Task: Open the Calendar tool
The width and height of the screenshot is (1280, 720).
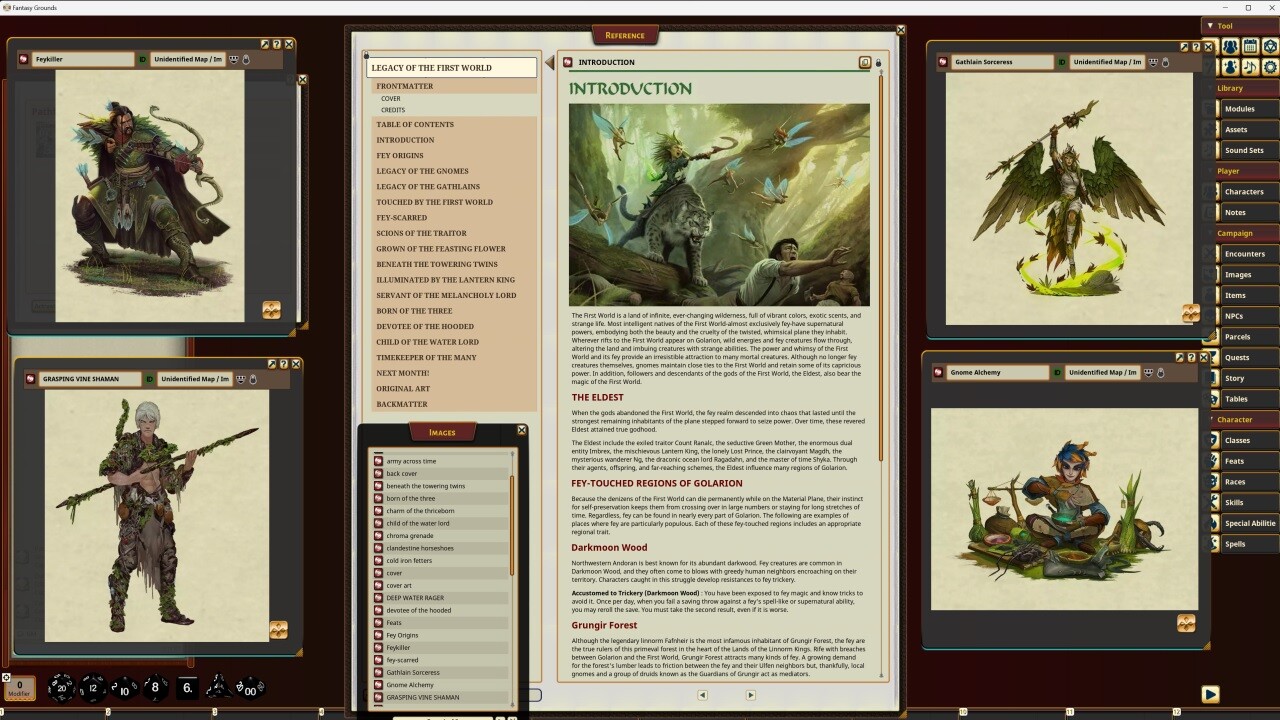Action: [1251, 45]
